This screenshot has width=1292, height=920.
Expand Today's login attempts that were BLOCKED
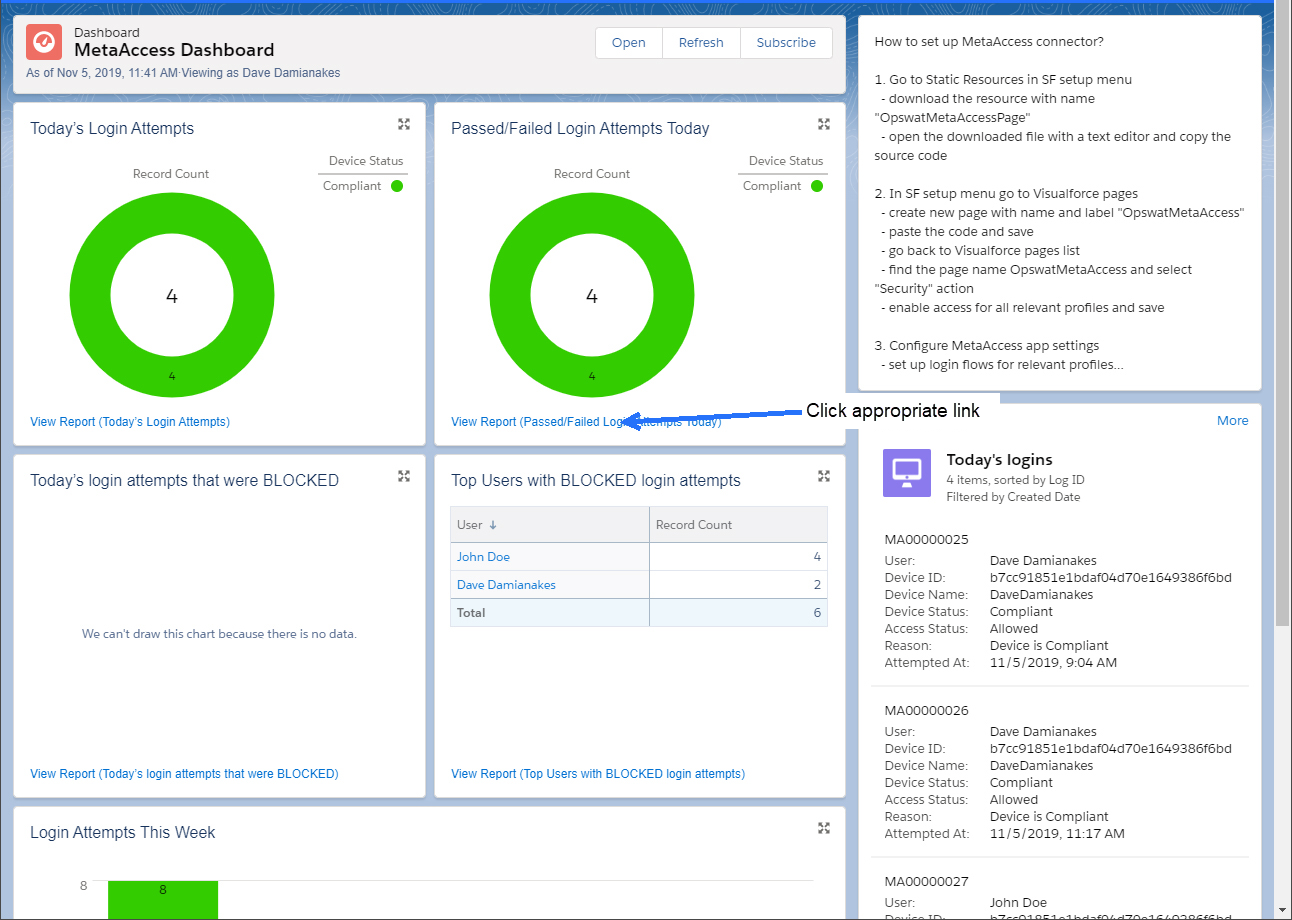[404, 476]
